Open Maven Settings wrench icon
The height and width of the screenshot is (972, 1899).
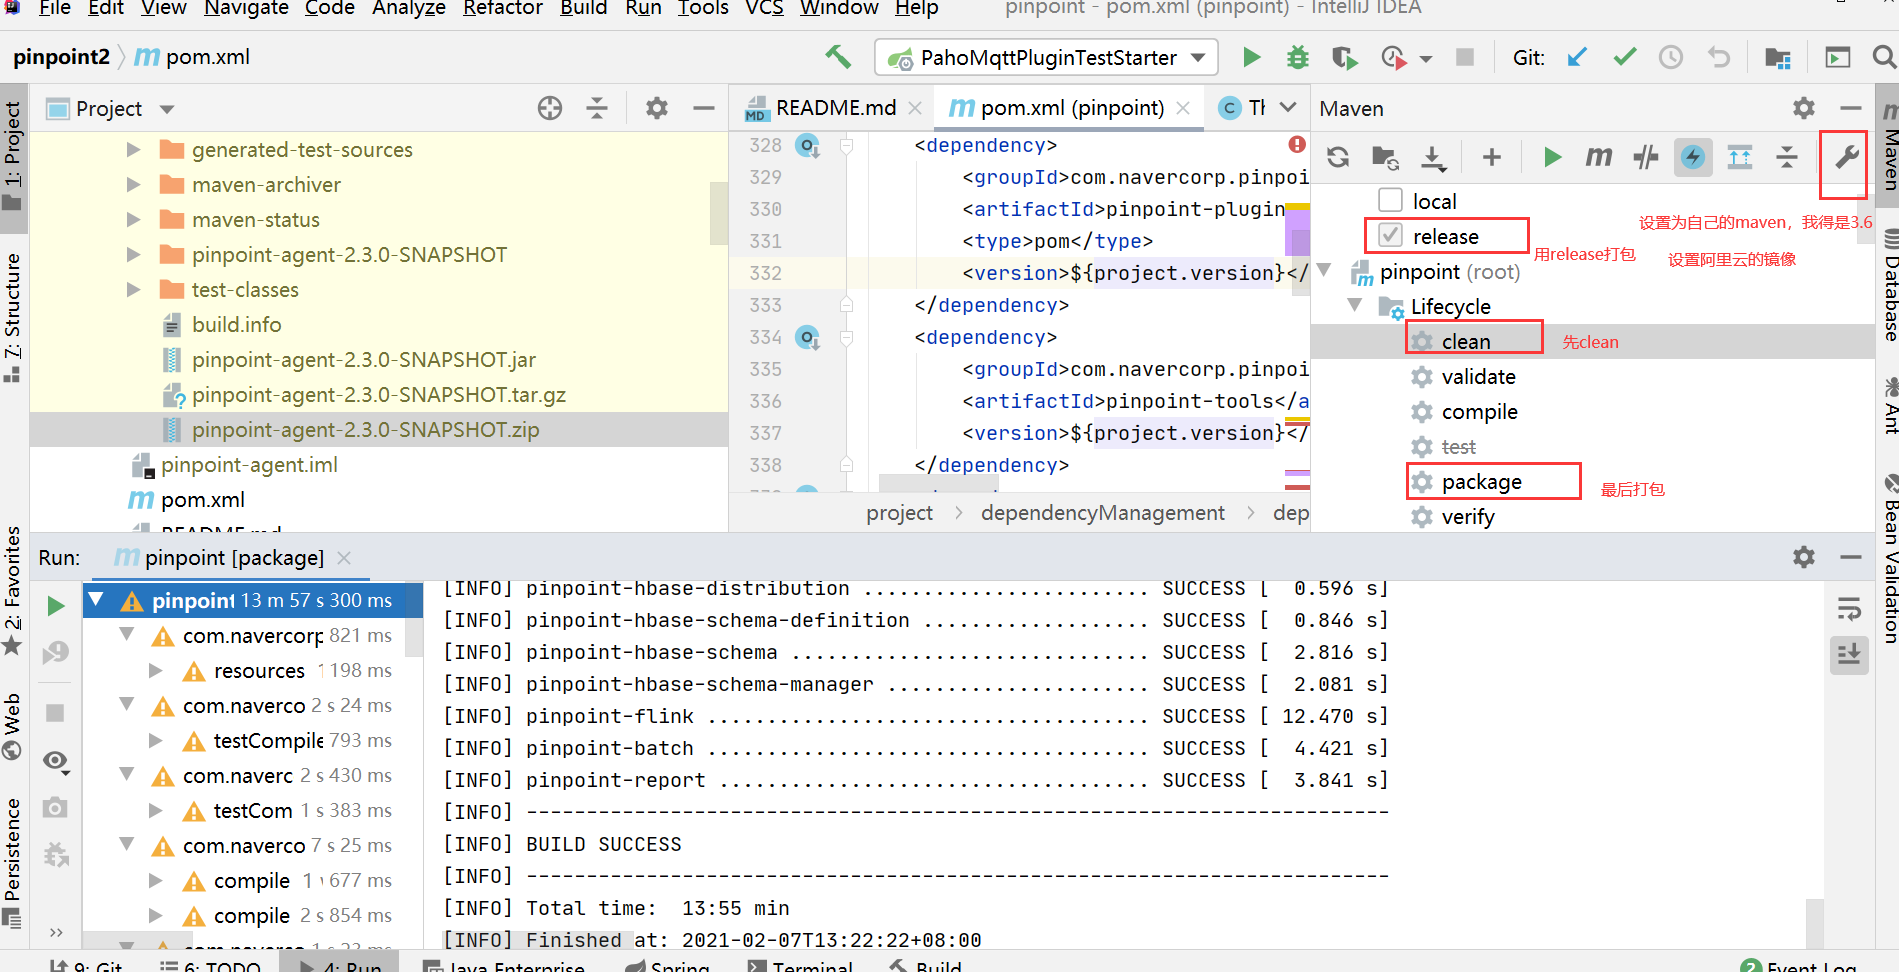click(x=1845, y=157)
